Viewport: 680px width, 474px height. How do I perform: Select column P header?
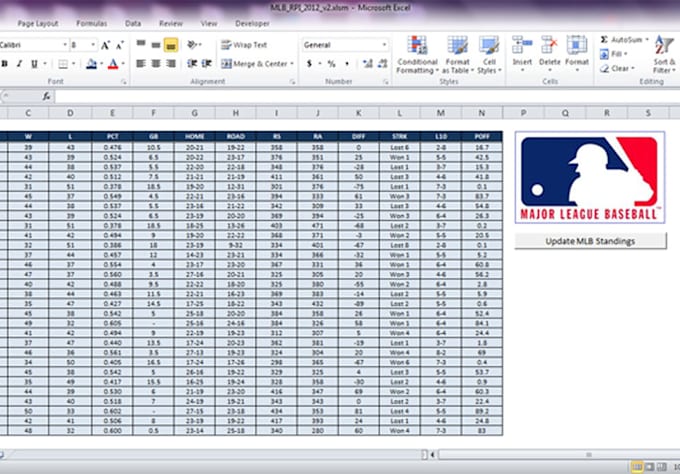[523, 113]
